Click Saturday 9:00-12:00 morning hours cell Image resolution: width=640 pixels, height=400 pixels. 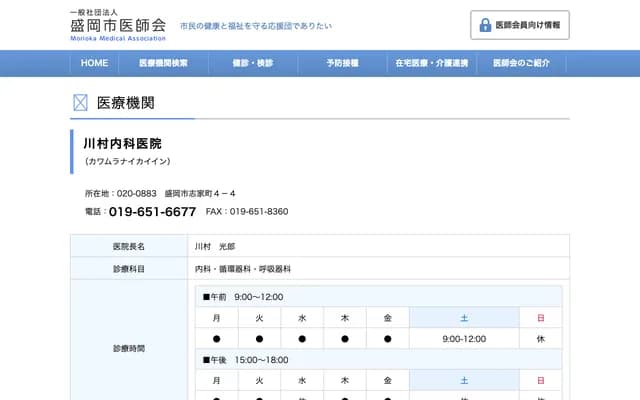[463, 339]
